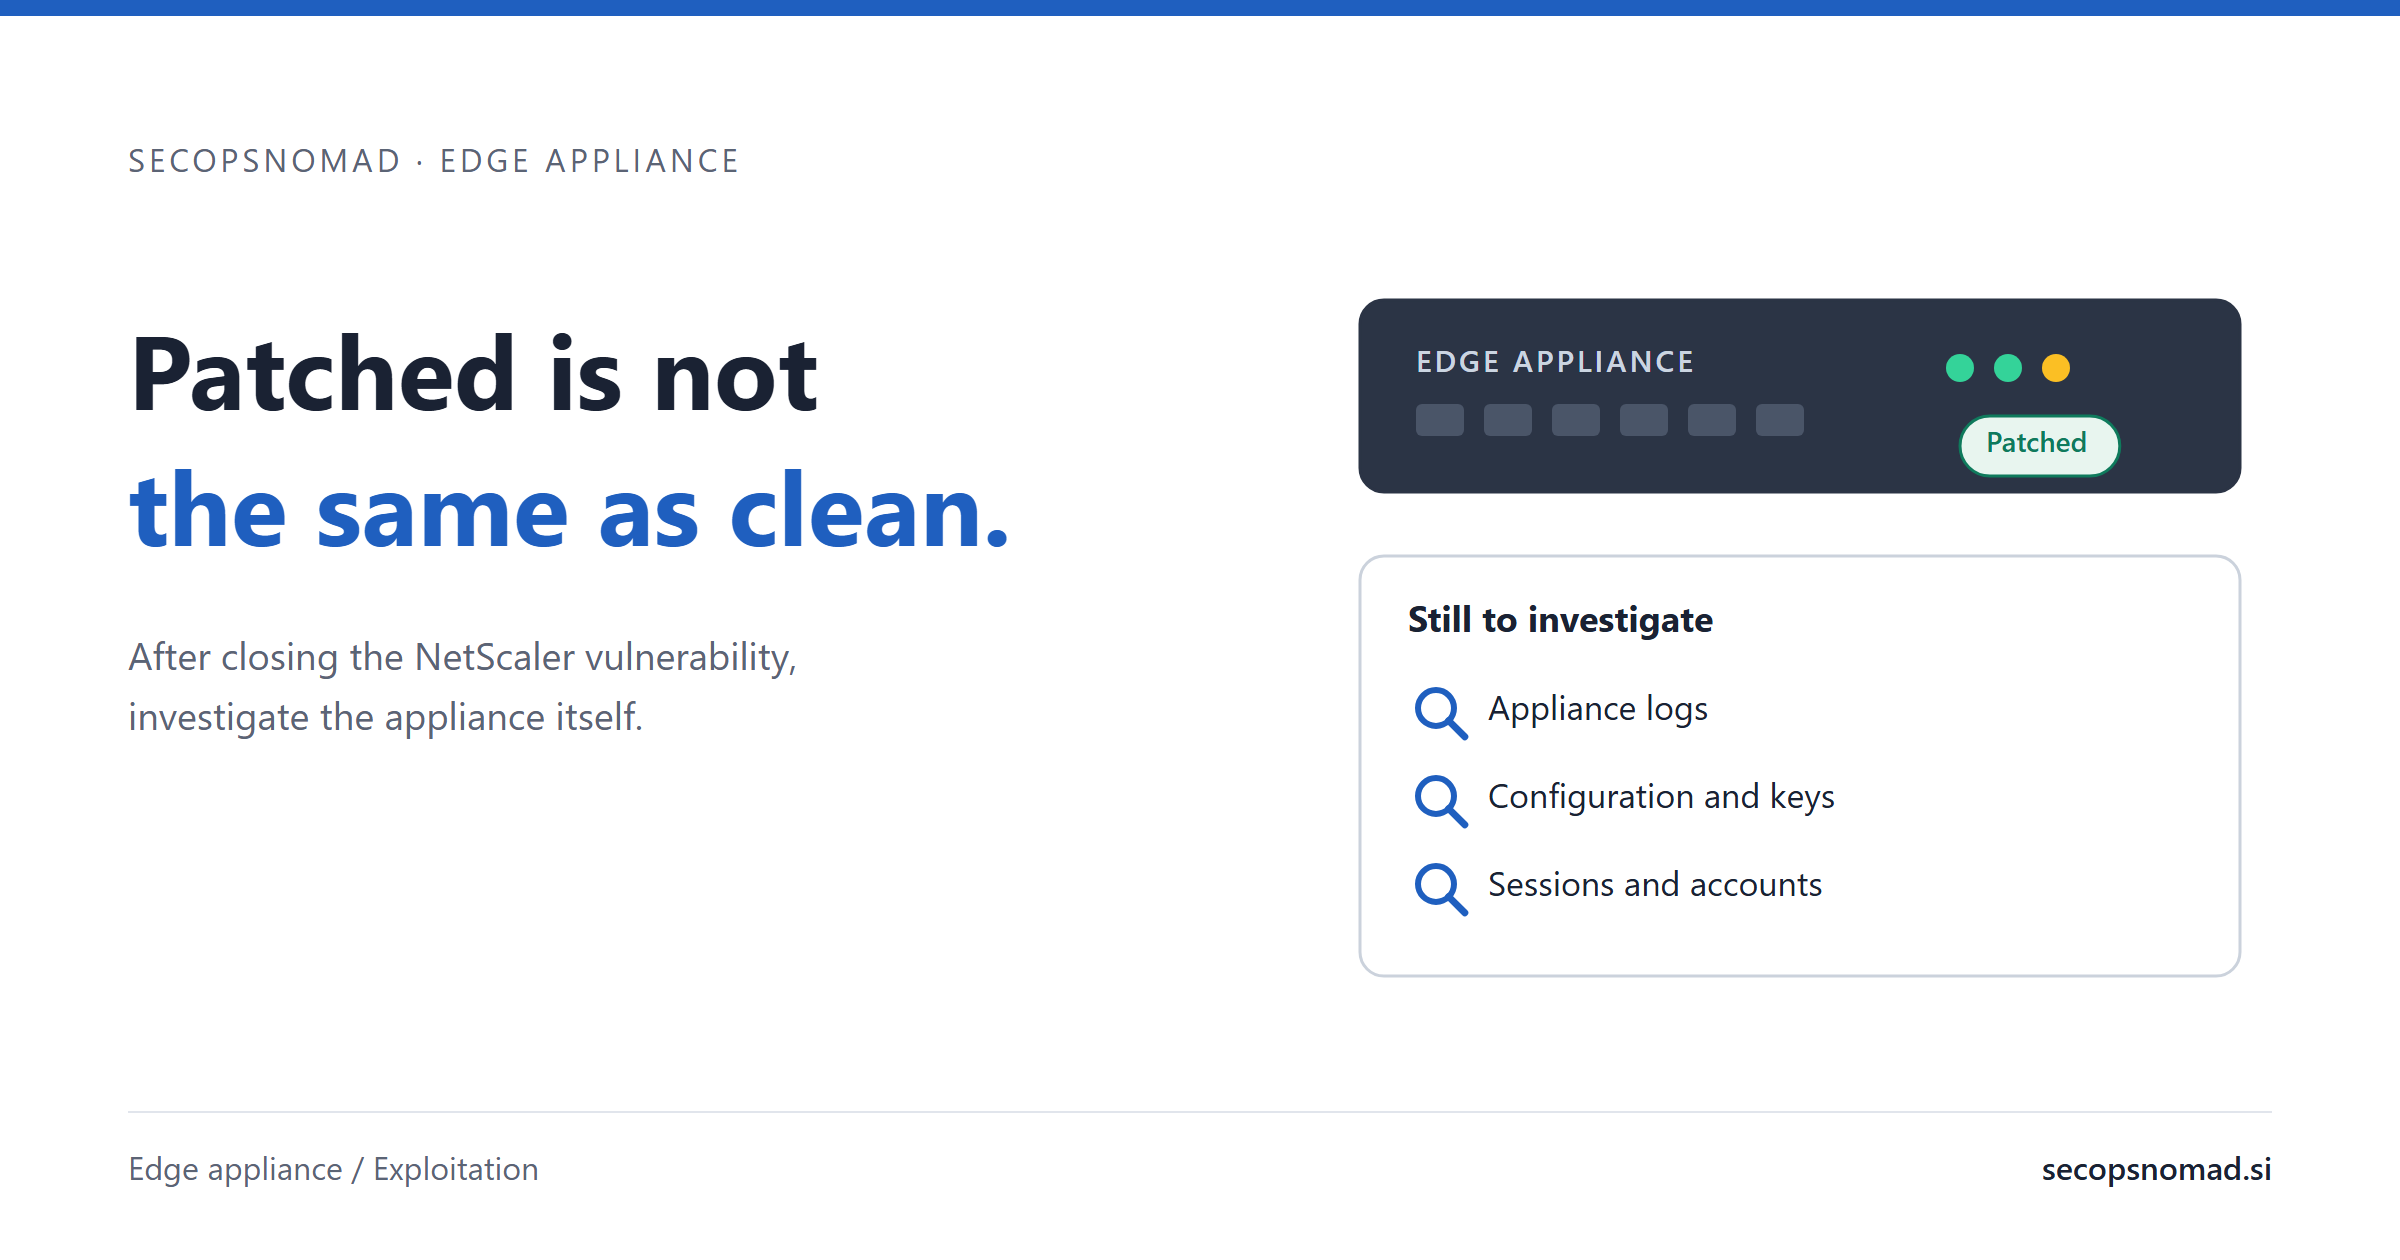2400x1260 pixels.
Task: Click the magnifier icon beside Sessions and accounts
Action: tap(1441, 889)
